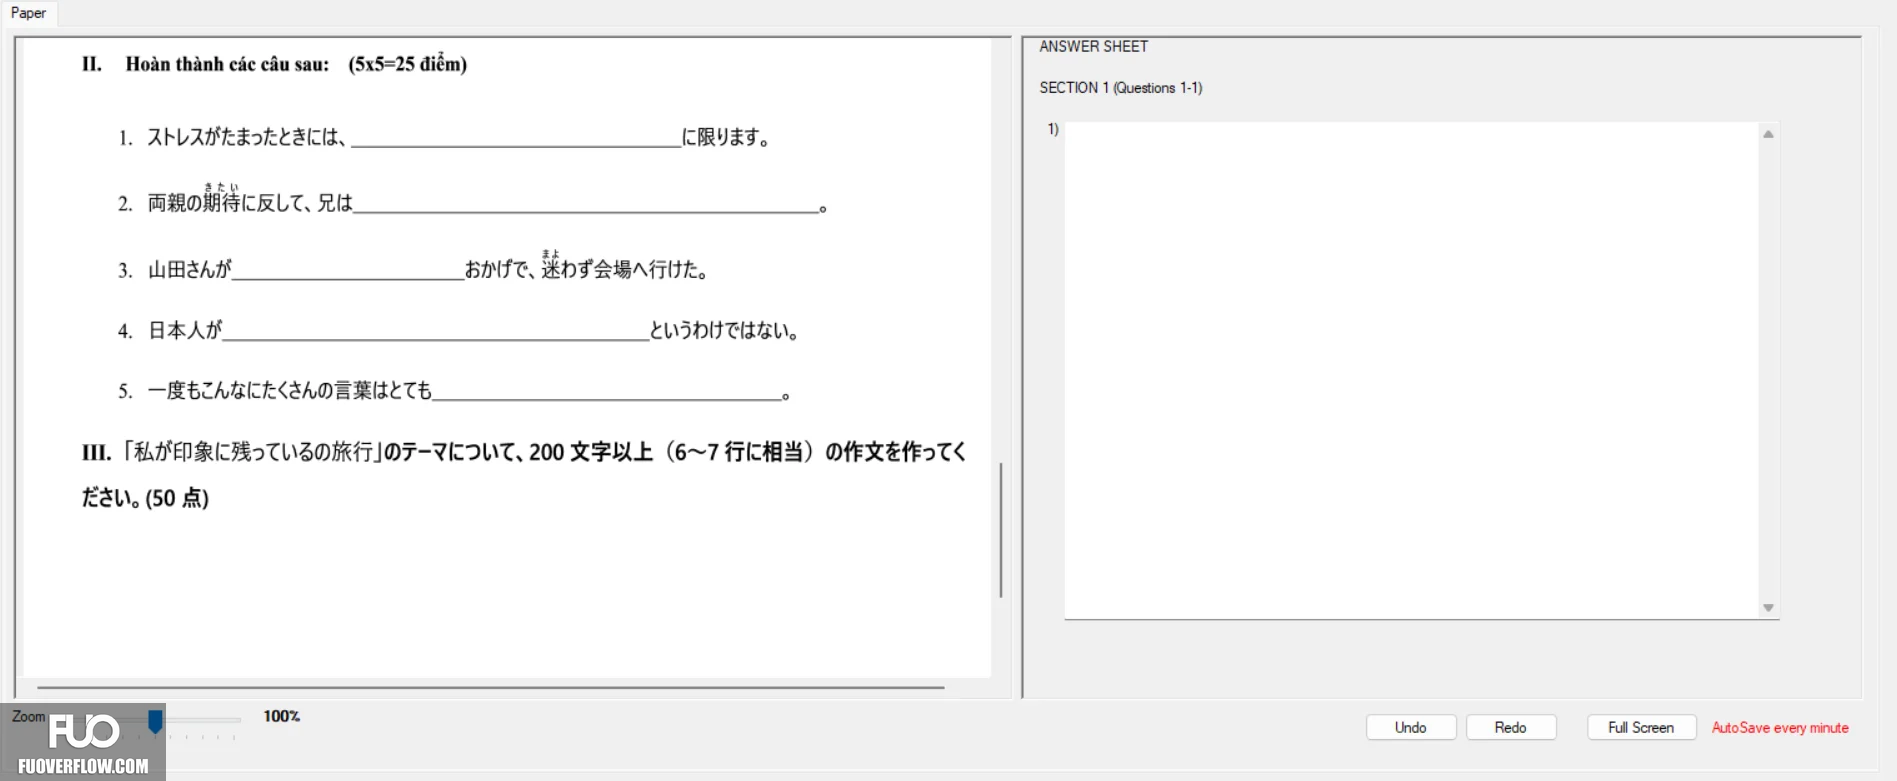Click the paper pane horizontal scrollbar
Screen dimensions: 1897x781
pos(490,688)
